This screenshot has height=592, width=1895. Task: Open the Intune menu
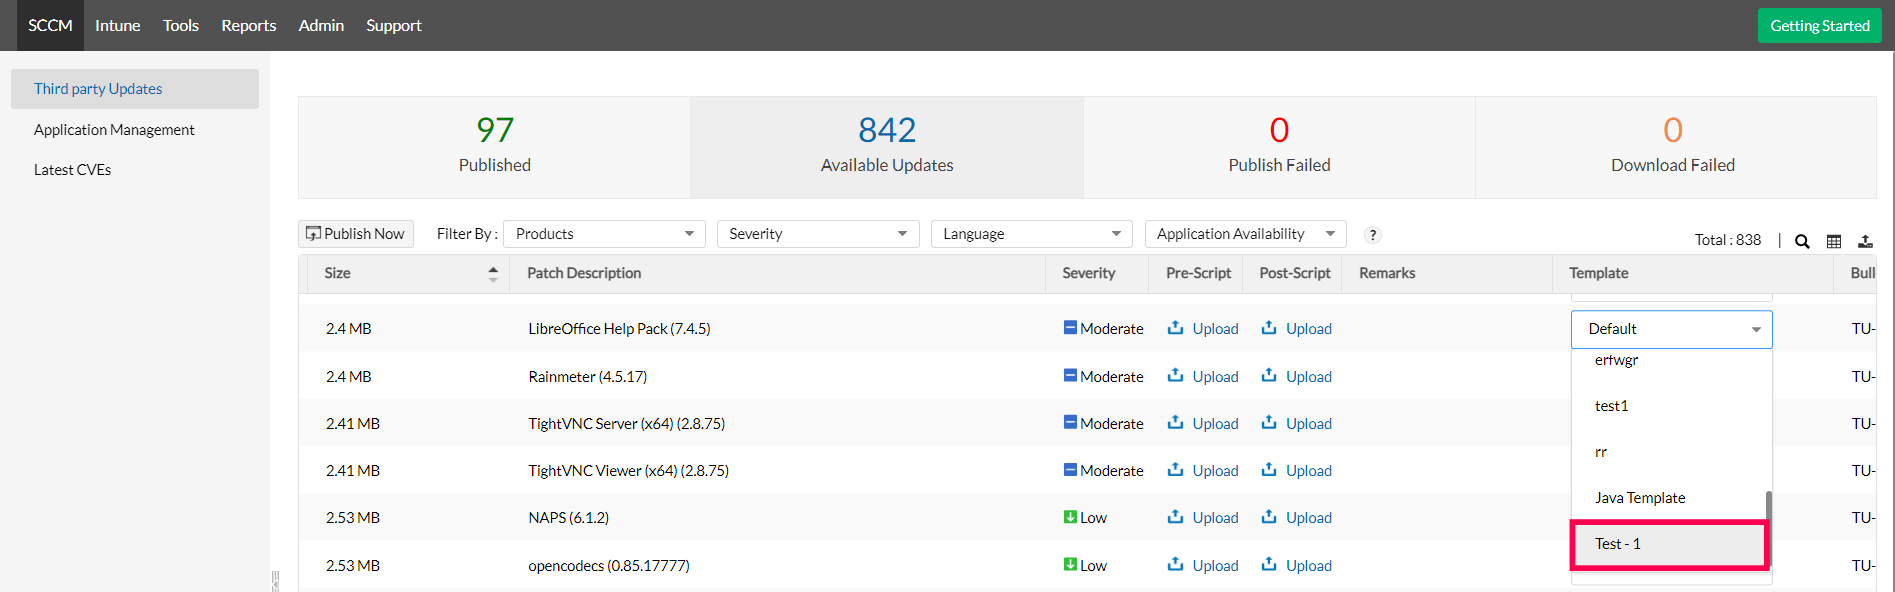tap(117, 25)
